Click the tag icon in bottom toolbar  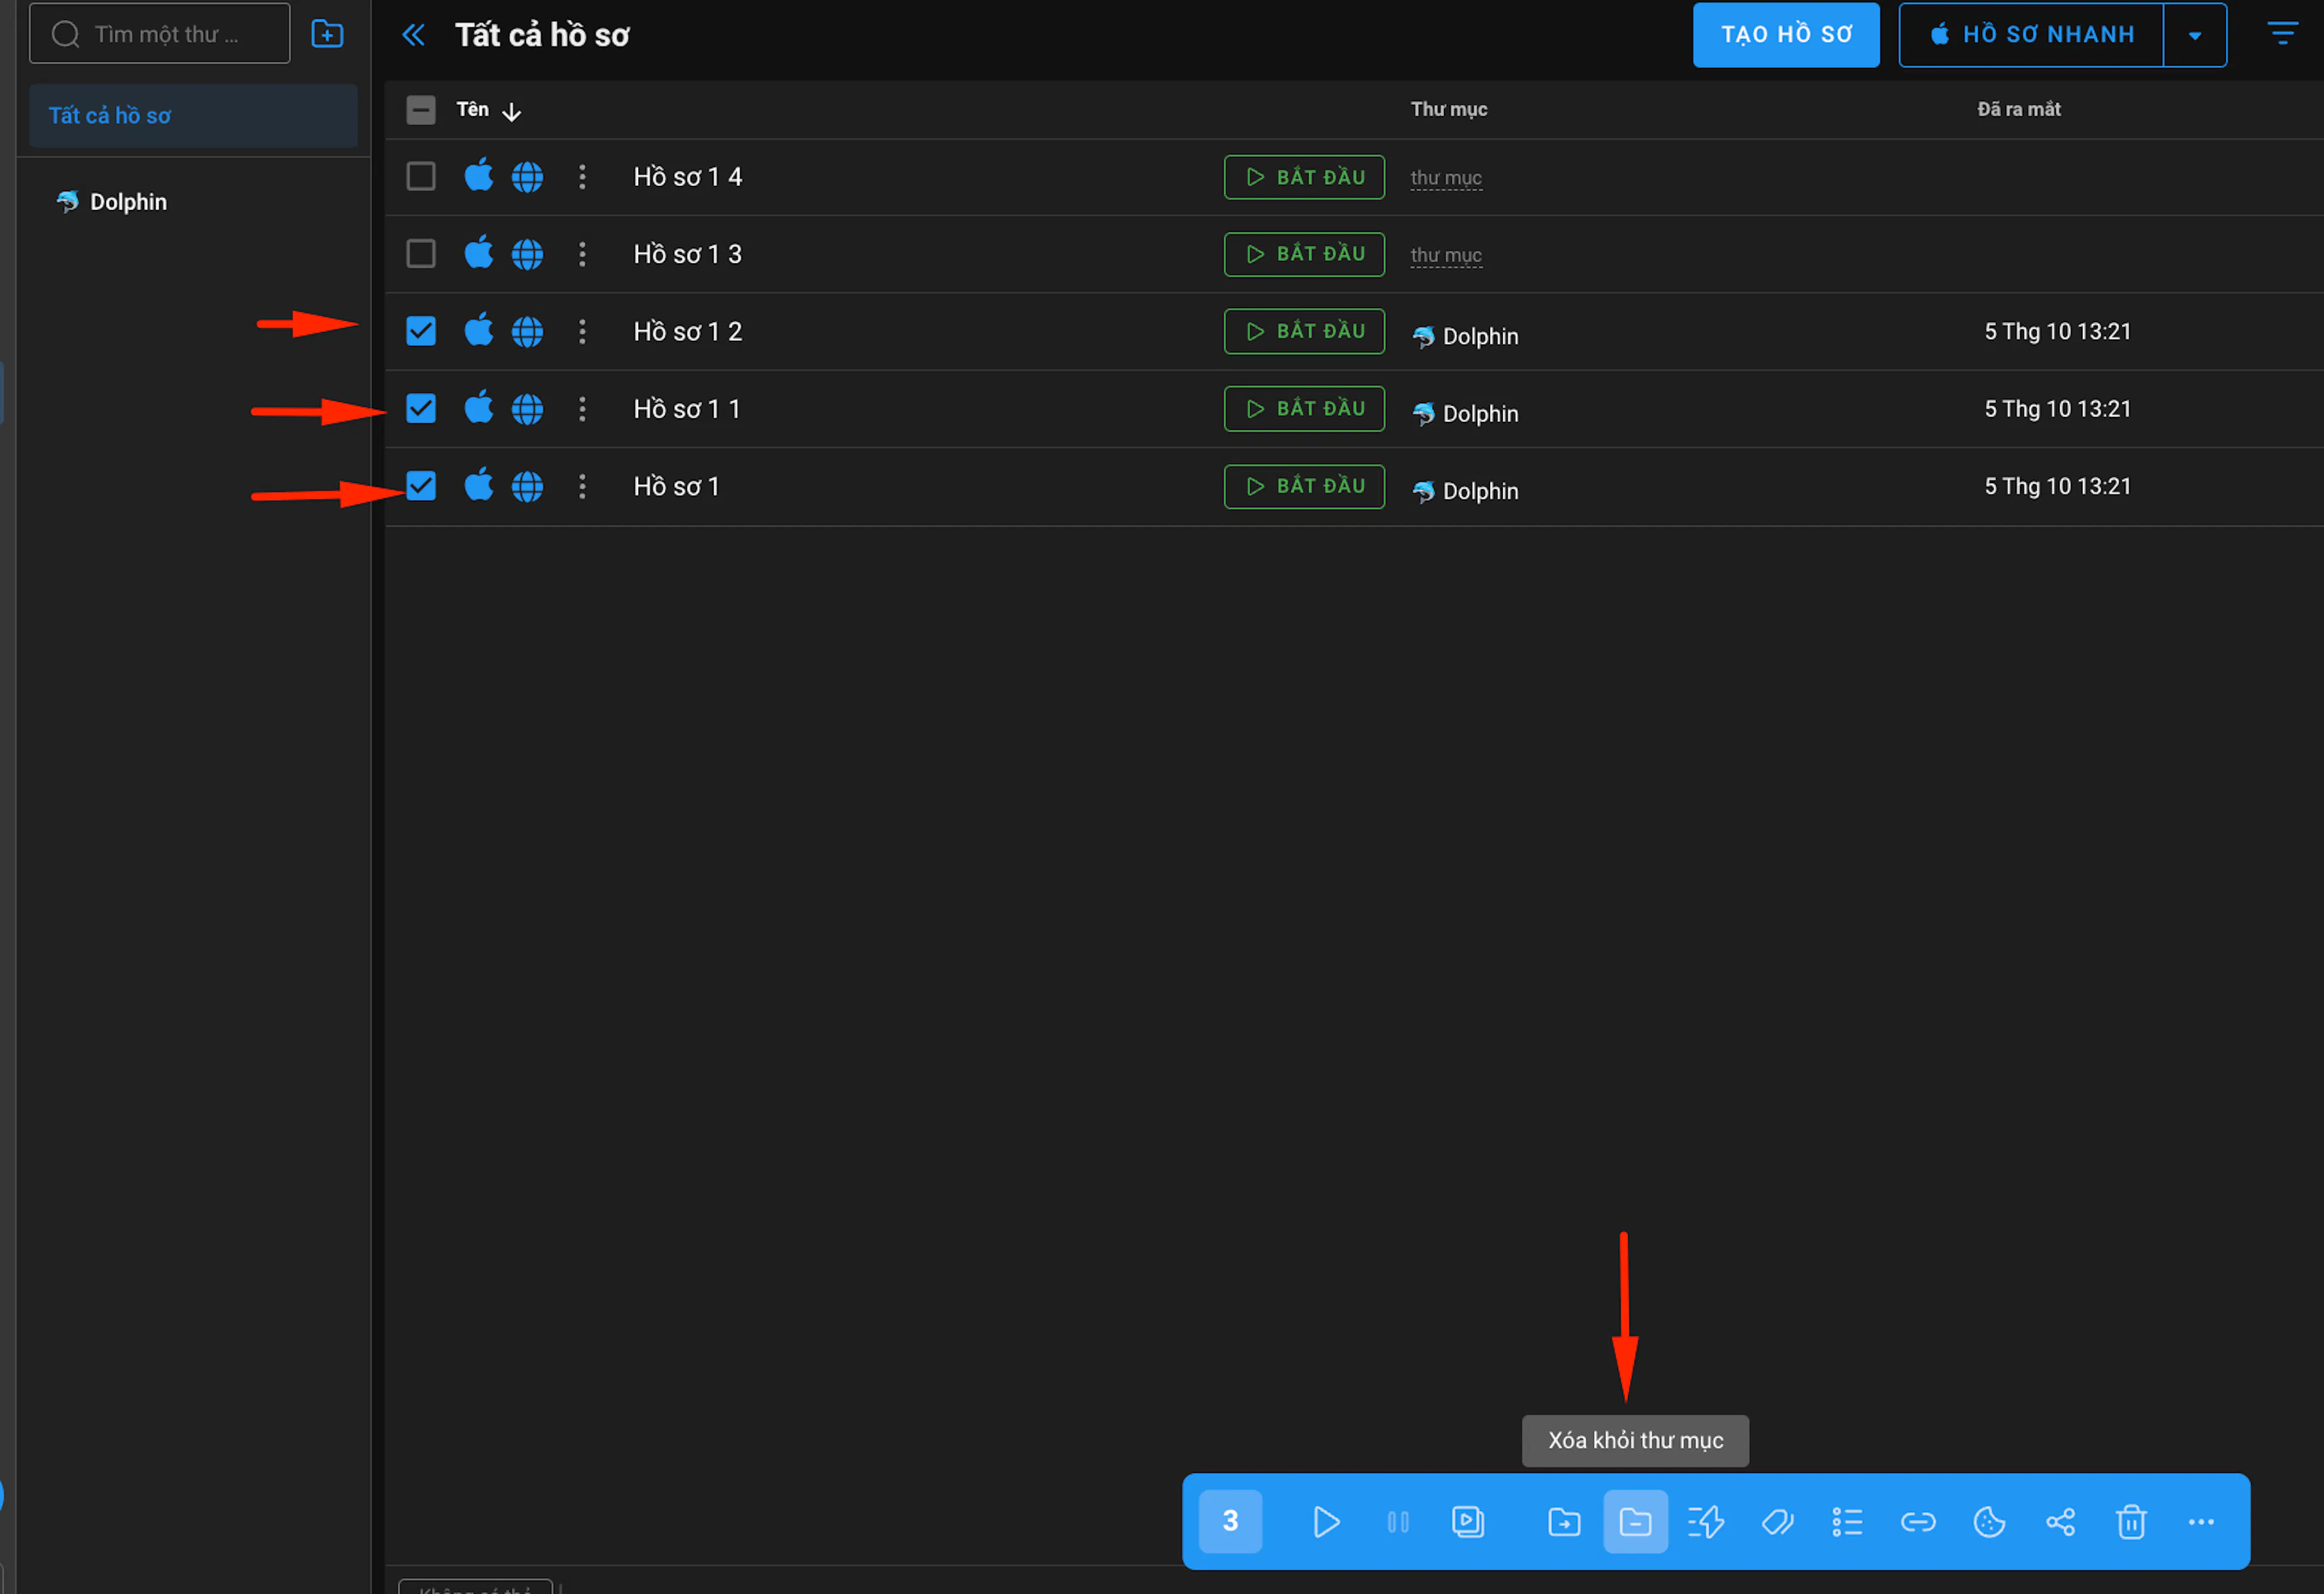[1777, 1521]
